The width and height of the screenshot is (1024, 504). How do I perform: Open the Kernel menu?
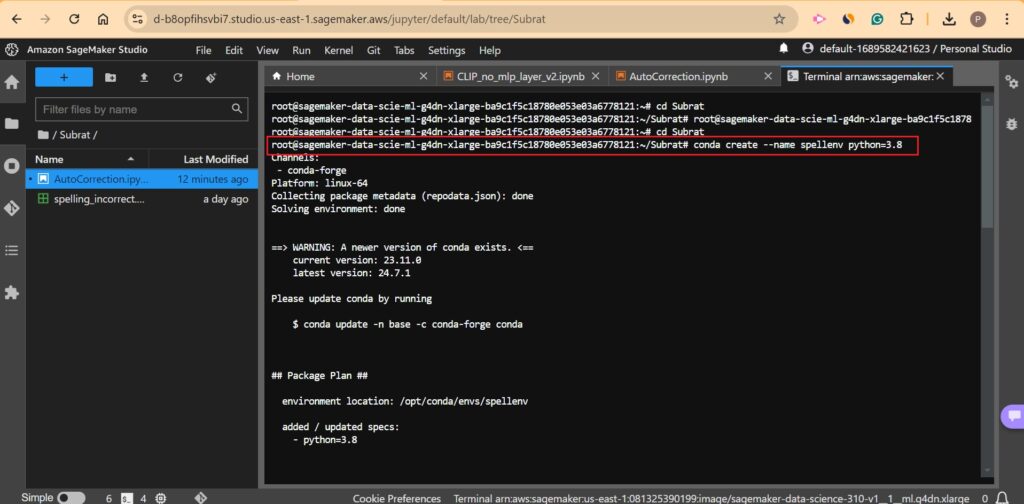pyautogui.click(x=339, y=50)
